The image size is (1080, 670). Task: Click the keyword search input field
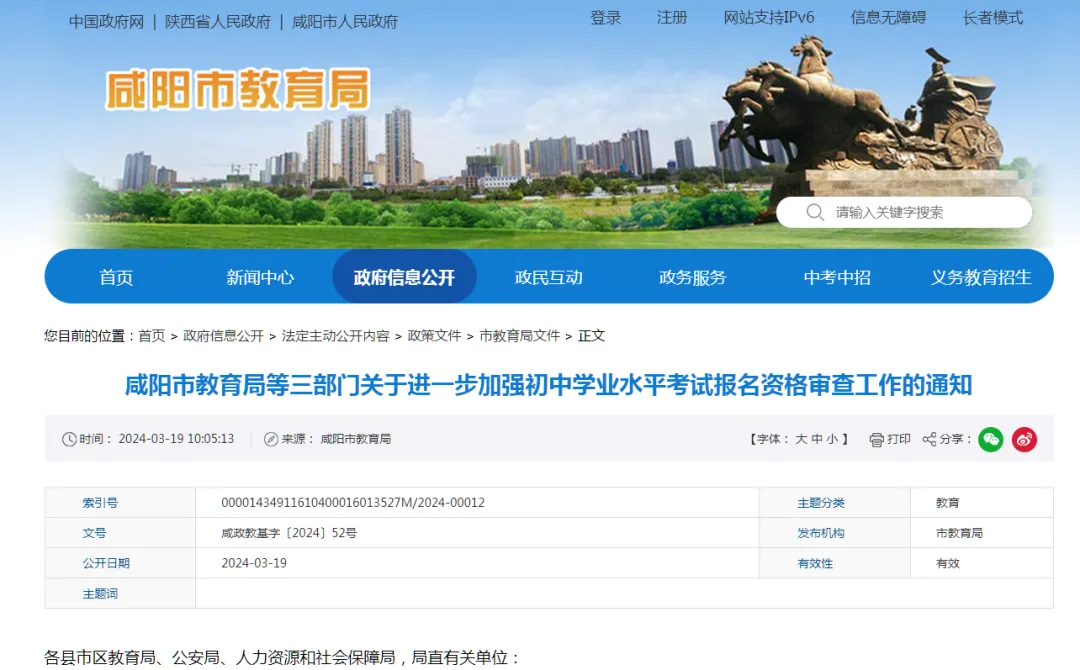point(904,212)
